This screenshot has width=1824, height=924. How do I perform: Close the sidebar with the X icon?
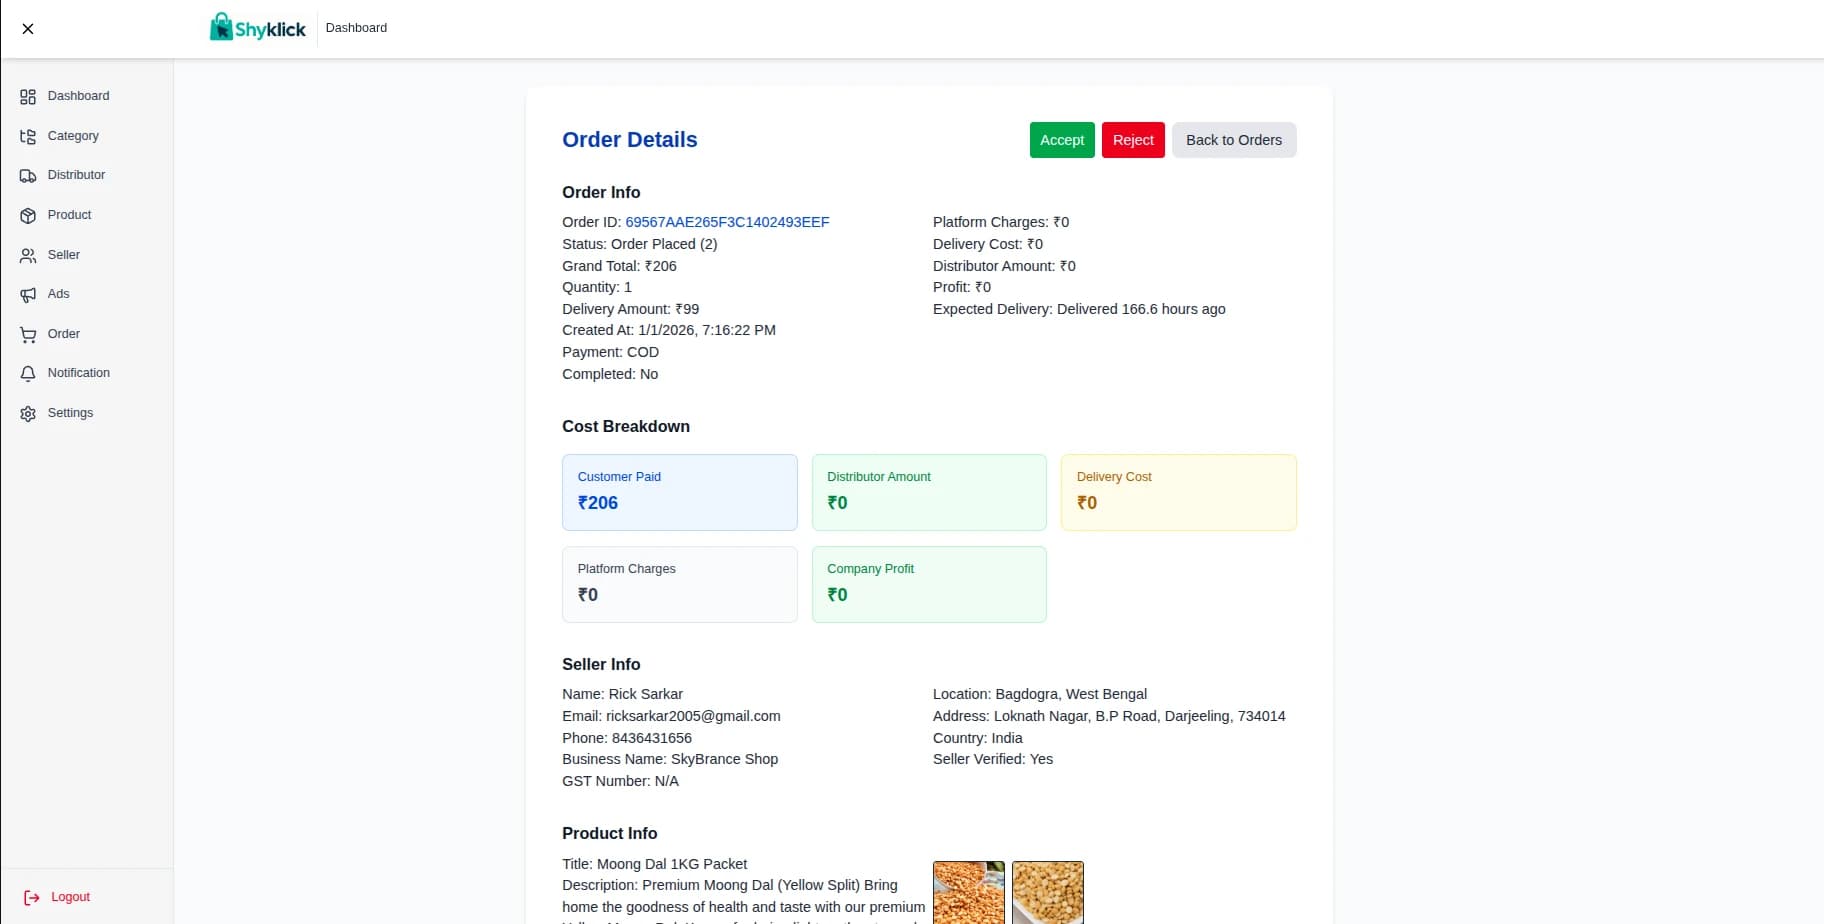tap(28, 29)
